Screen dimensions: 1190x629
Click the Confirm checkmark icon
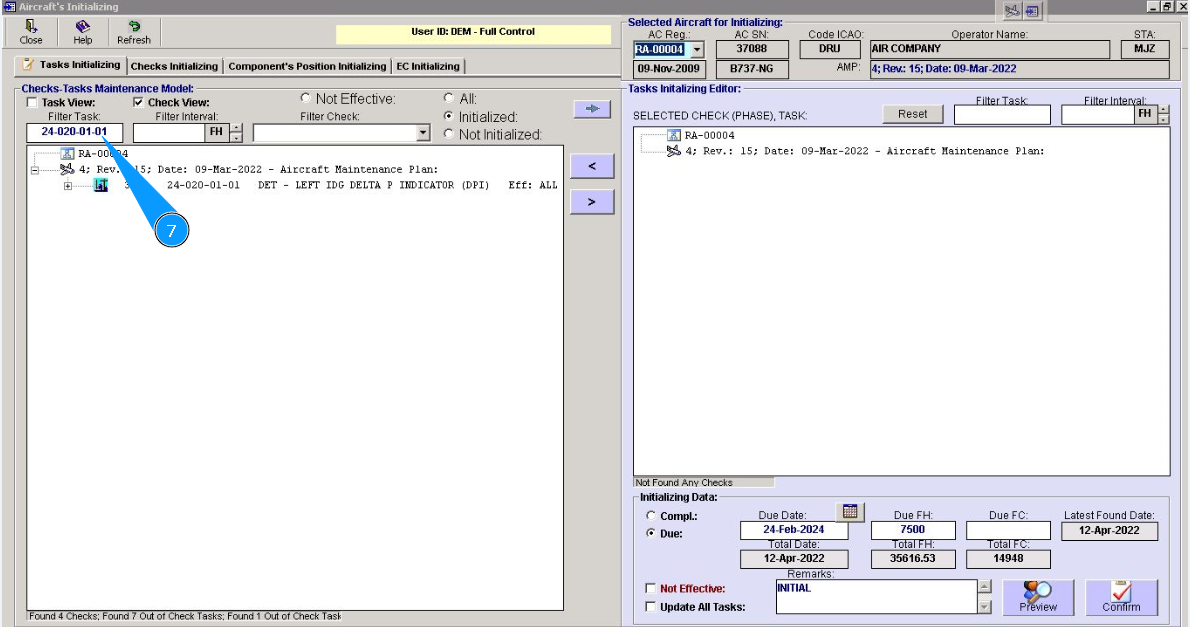coord(1121,593)
